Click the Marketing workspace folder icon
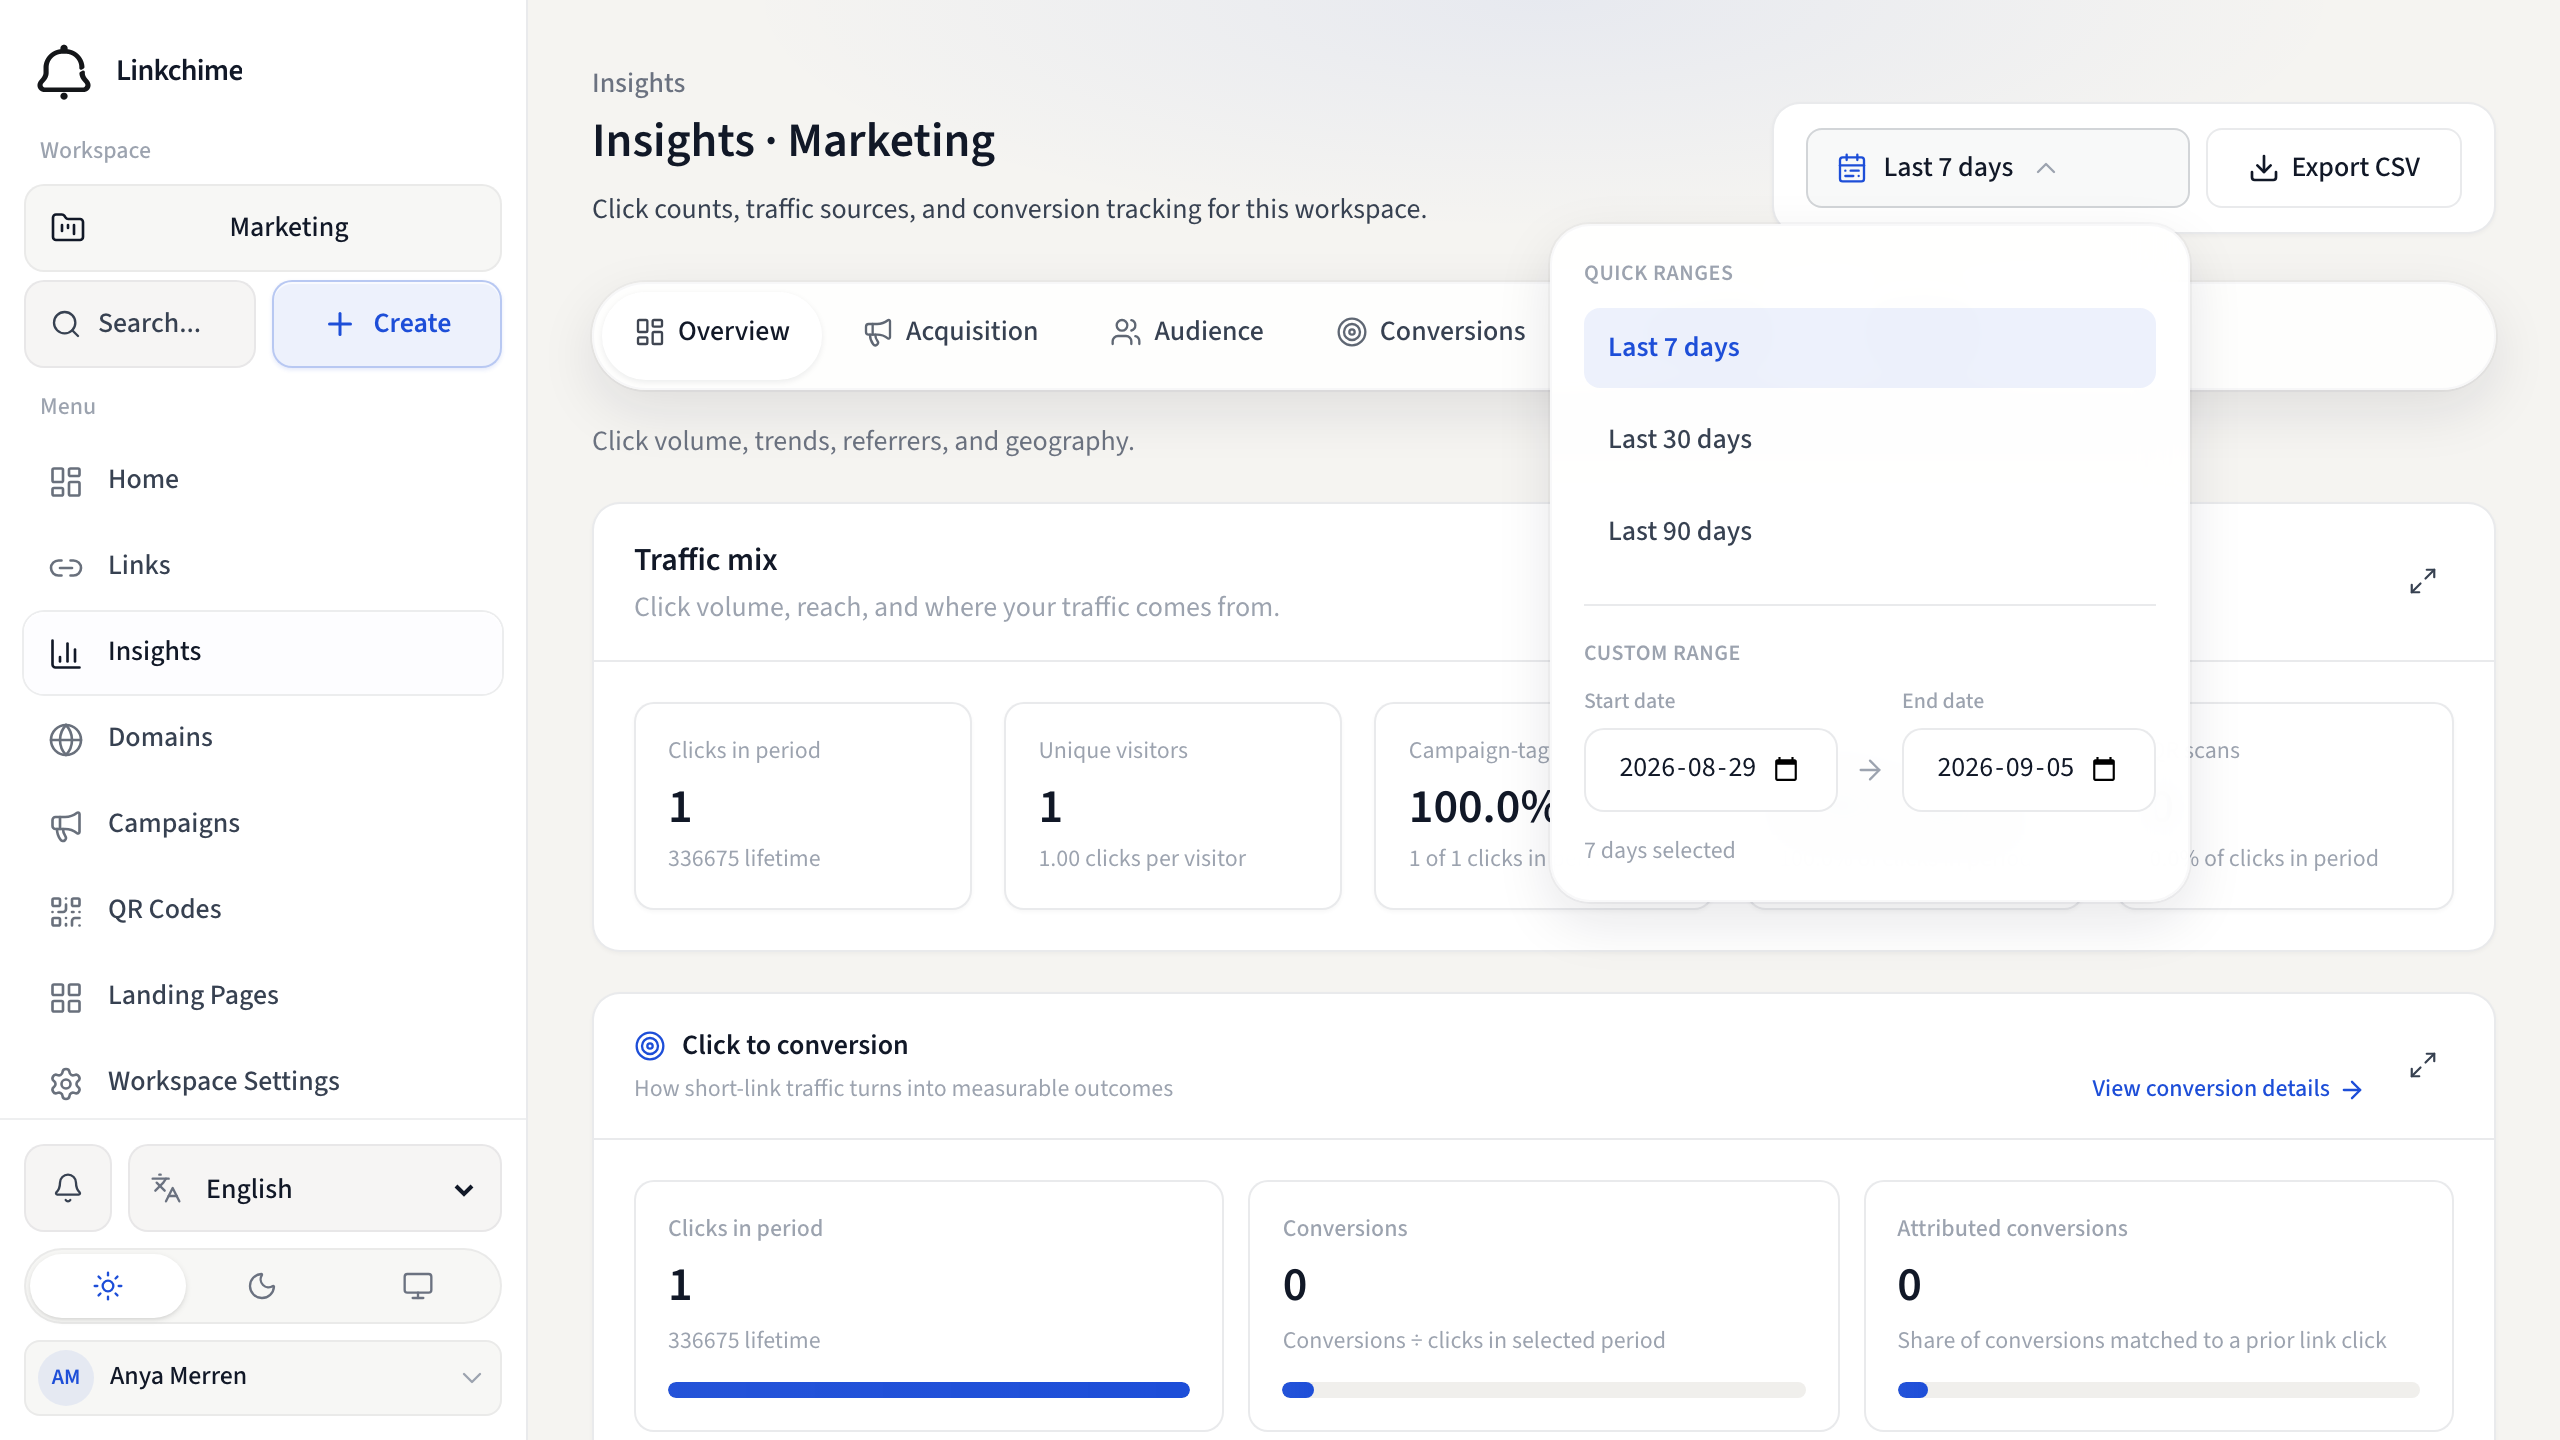 pyautogui.click(x=68, y=227)
